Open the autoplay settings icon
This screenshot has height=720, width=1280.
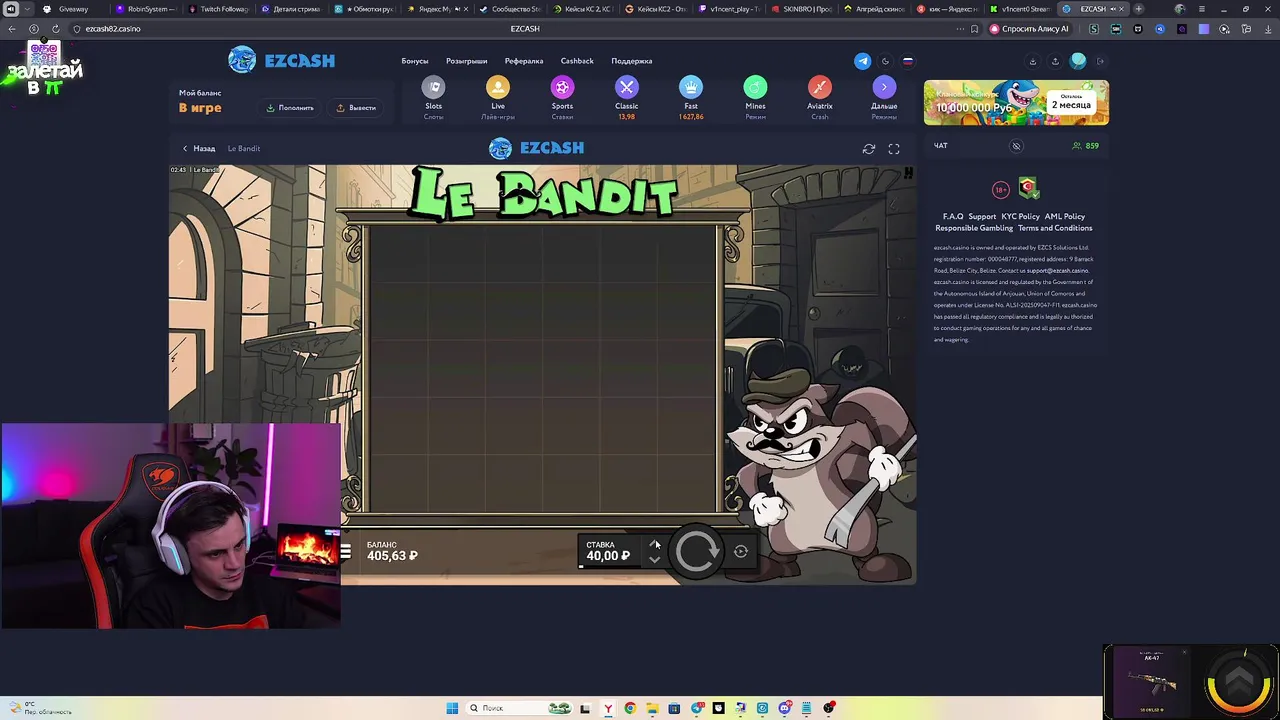[741, 551]
